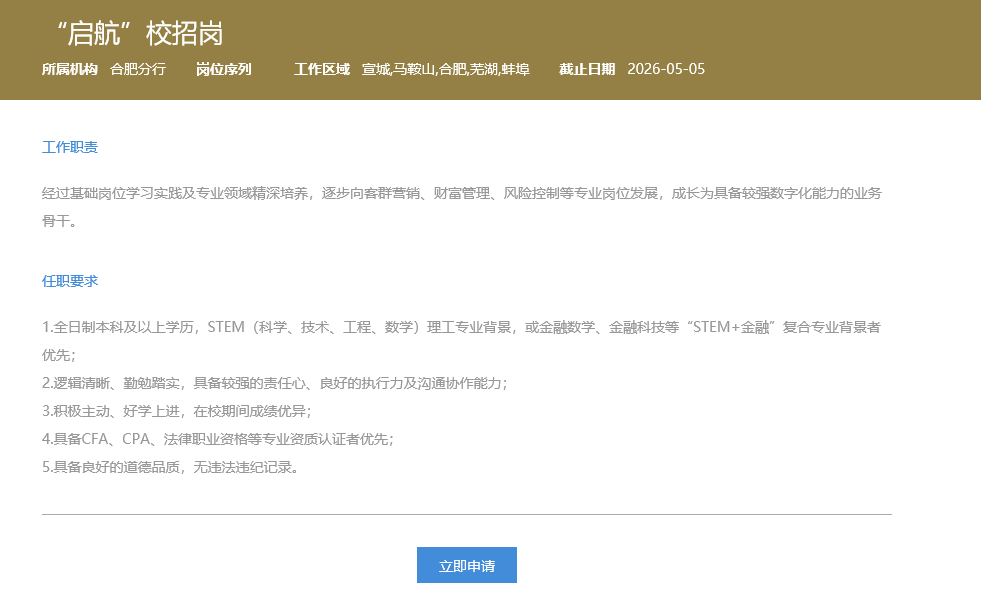This screenshot has width=981, height=591.
Task: Click the 截止日期 label
Action: pos(587,70)
